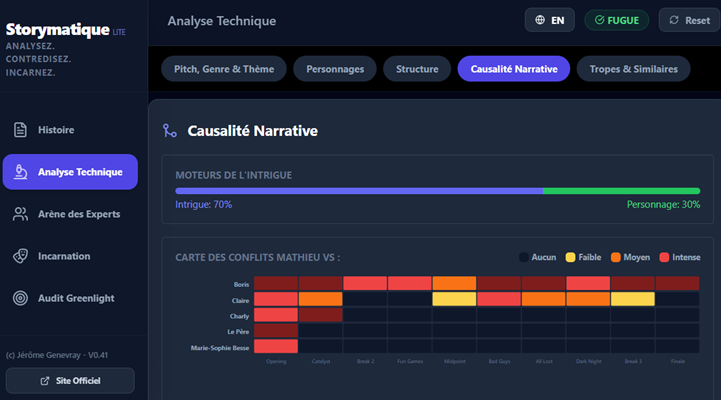Click the checkmark icon in FUGUE badge
This screenshot has width=721, height=400.
[599, 20]
